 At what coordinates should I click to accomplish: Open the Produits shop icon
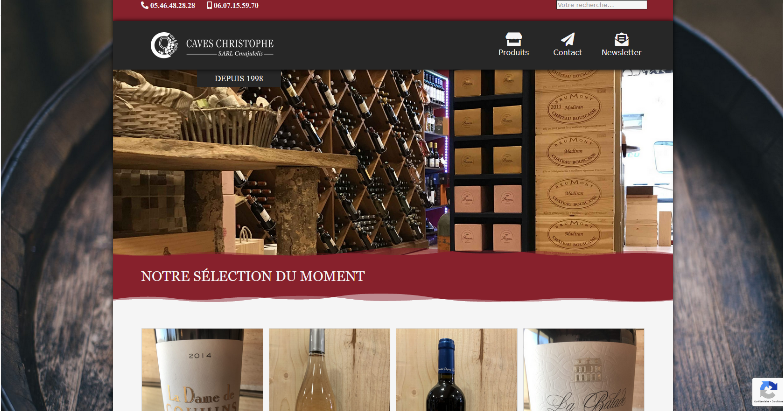tap(513, 39)
